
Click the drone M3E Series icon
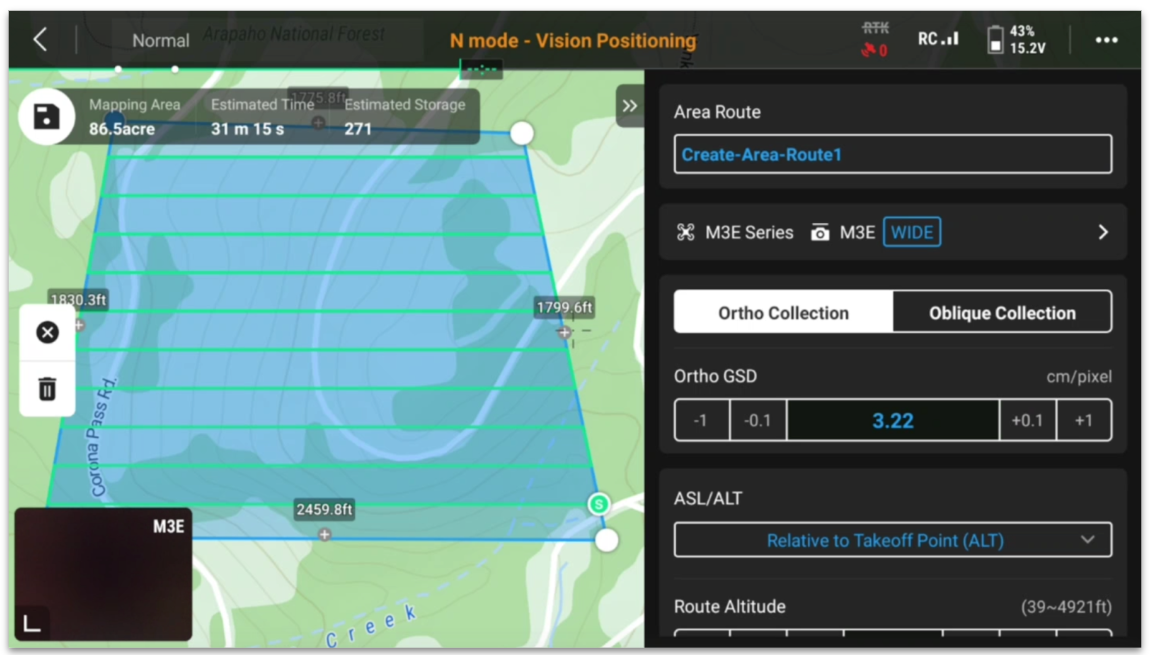click(x=686, y=233)
